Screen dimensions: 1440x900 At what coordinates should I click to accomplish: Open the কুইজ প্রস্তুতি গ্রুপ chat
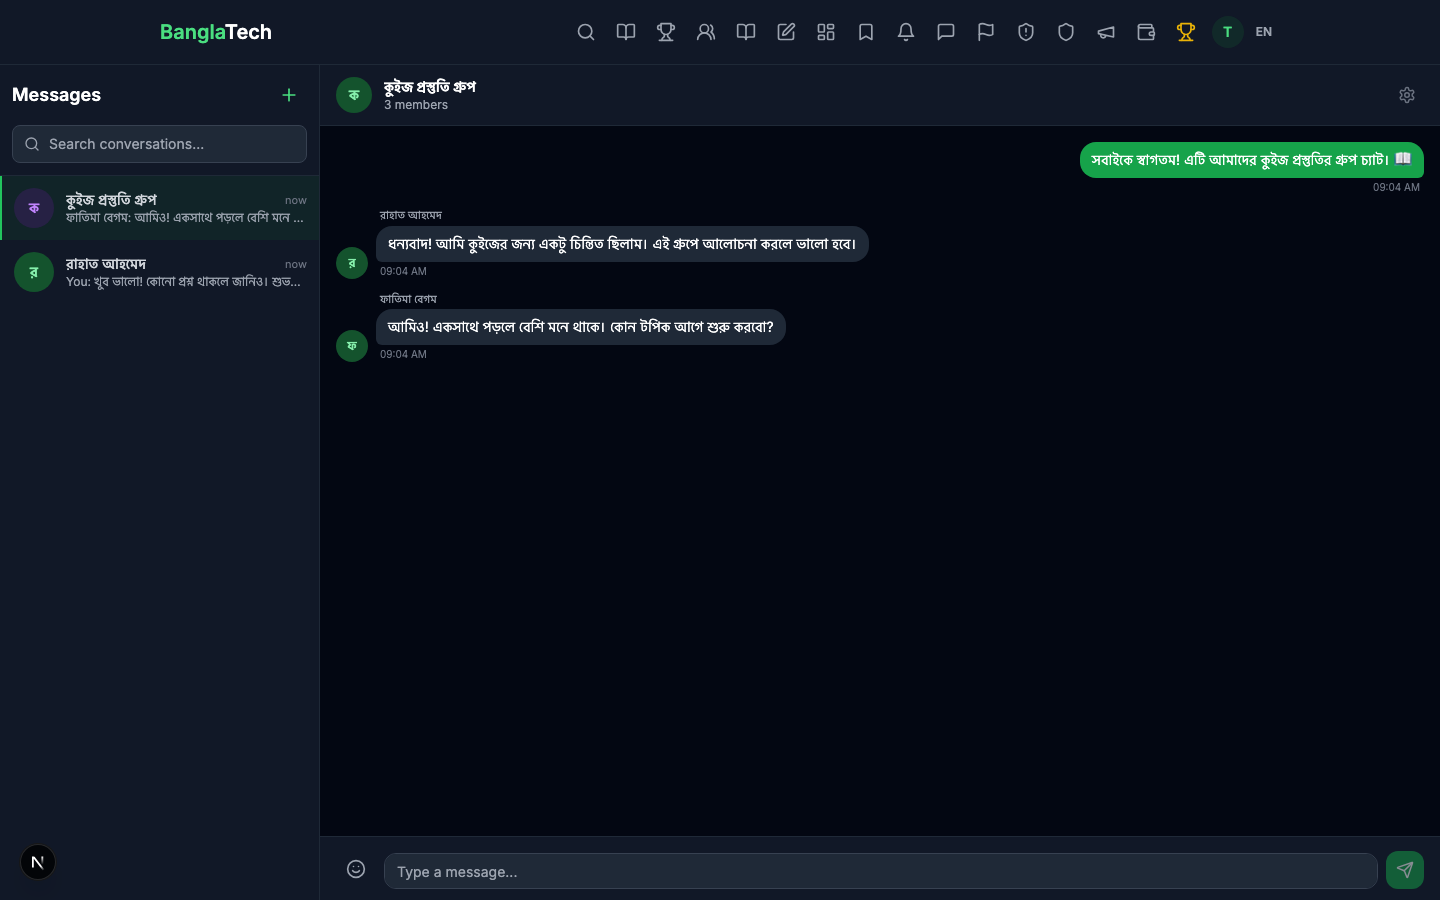[x=160, y=208]
